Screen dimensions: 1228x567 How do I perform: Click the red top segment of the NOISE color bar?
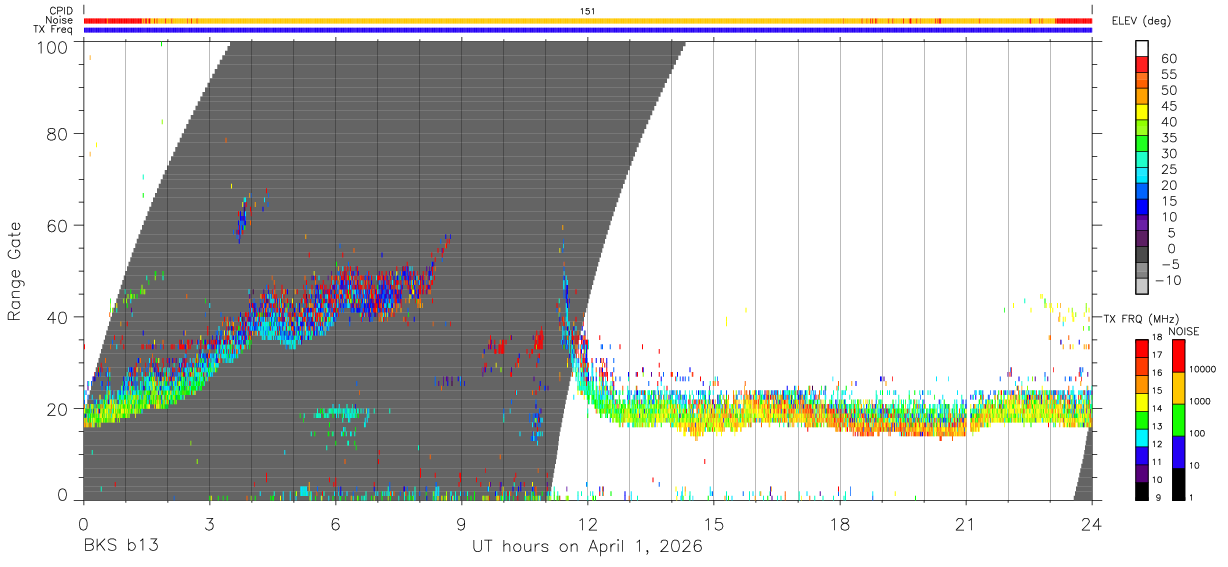(x=1180, y=355)
